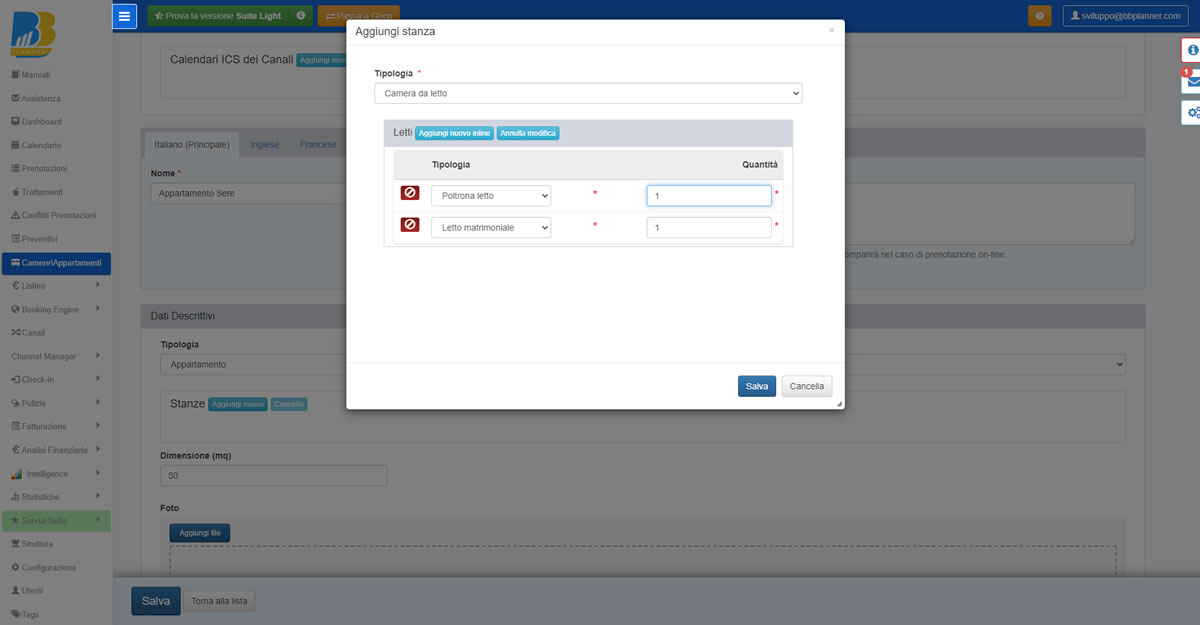Screen dimensions: 1200x625
Task: Open the Tipologia dropdown showing Camera da letto
Action: click(x=588, y=93)
